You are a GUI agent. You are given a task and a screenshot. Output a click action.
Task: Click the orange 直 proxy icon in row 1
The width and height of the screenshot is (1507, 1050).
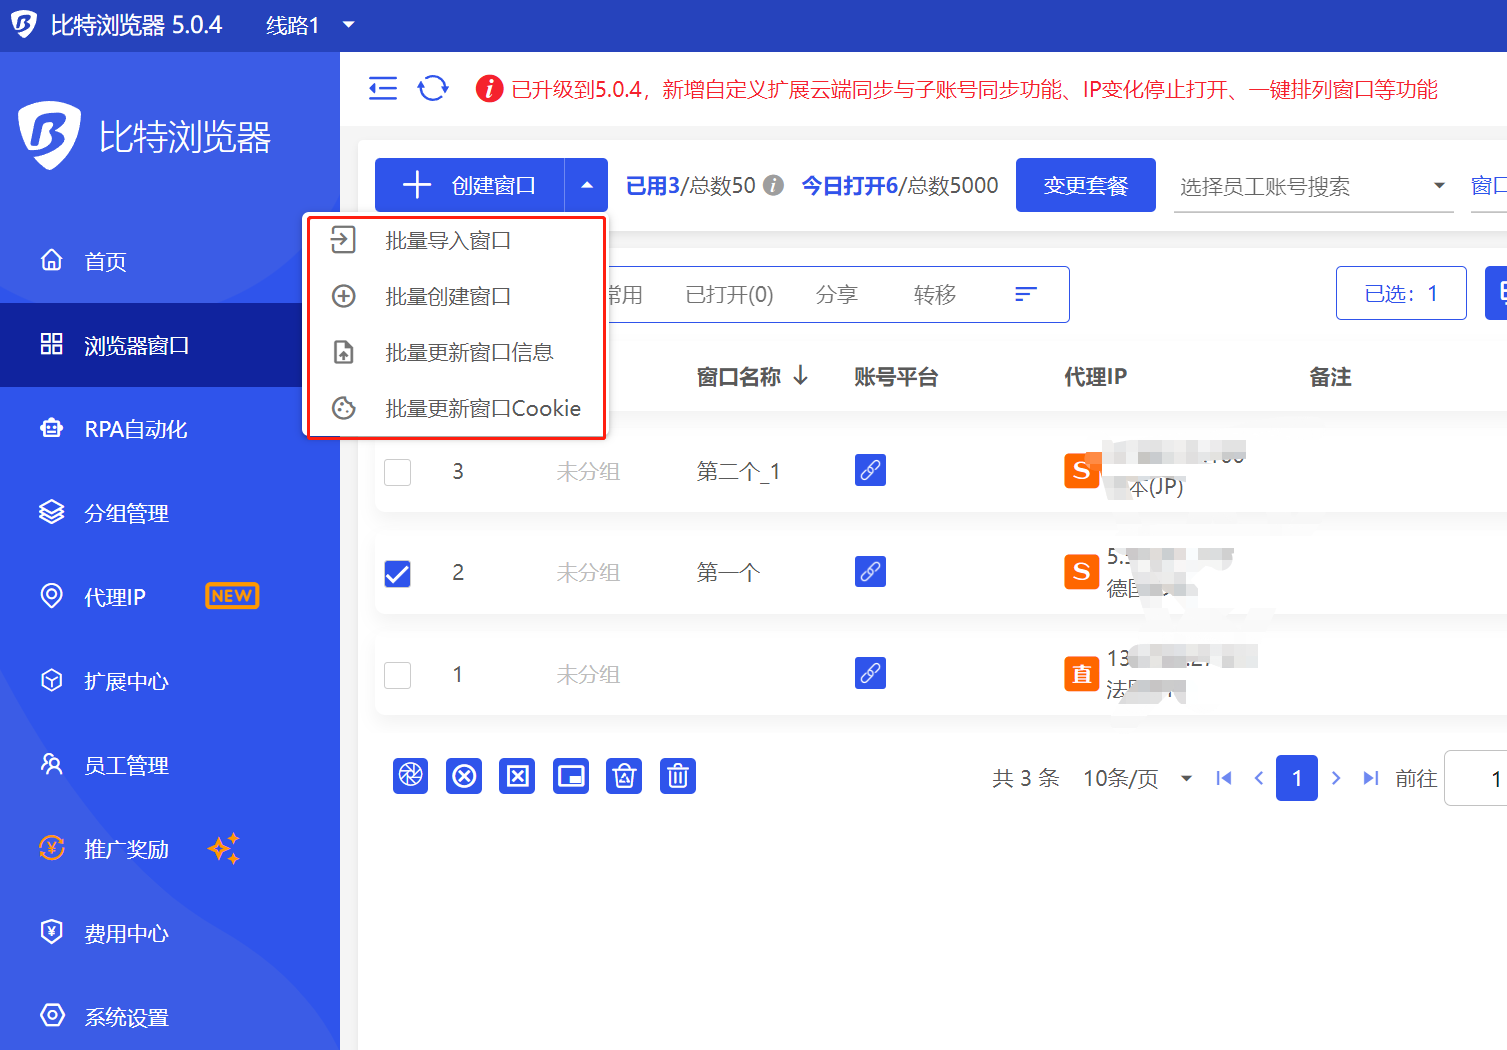point(1081,674)
